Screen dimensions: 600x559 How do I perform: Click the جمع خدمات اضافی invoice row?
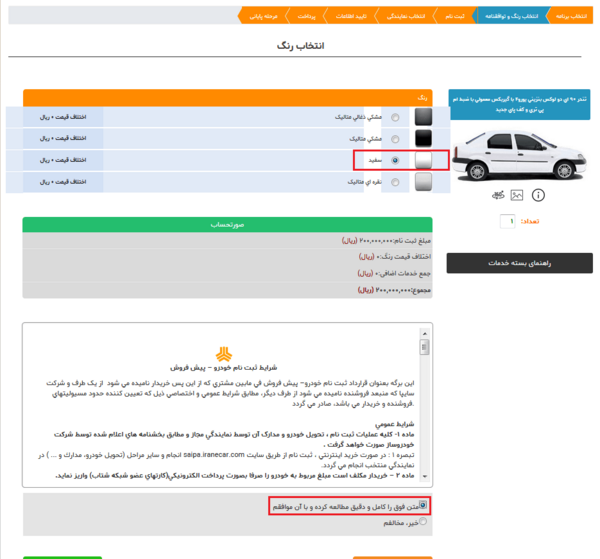point(227,273)
